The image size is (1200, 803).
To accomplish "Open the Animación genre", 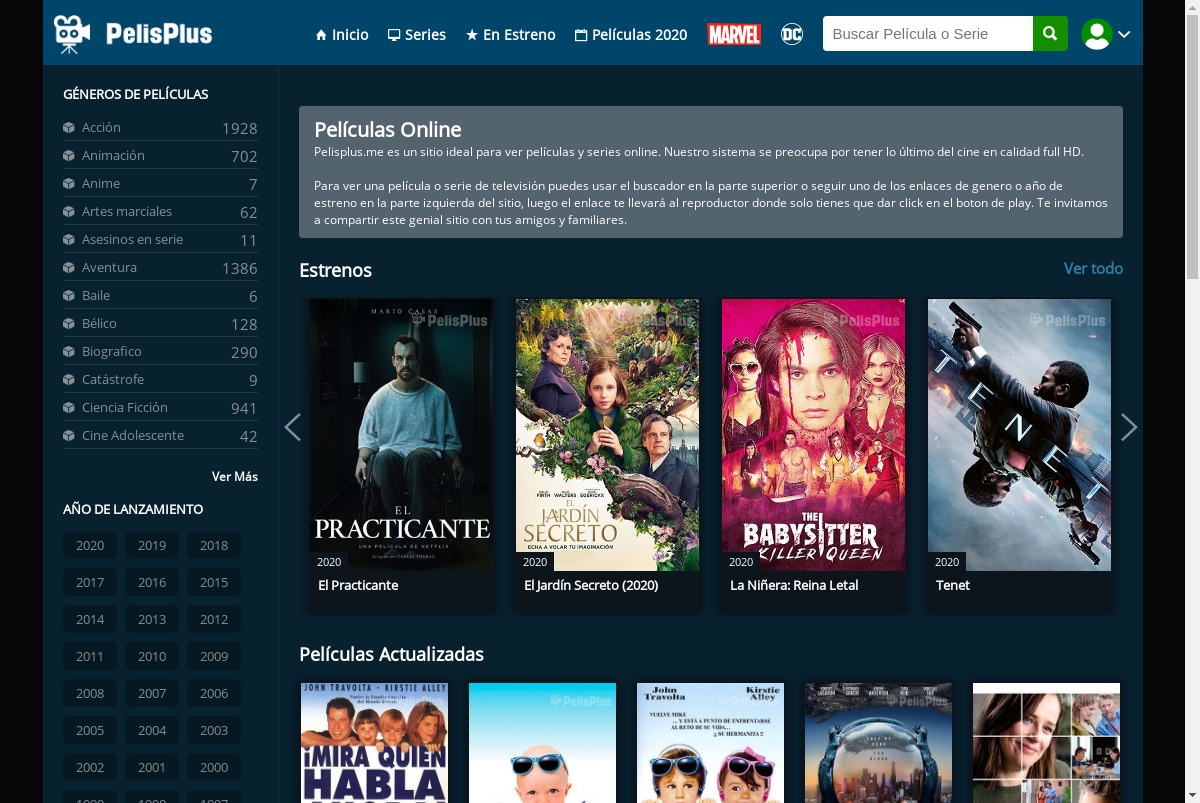I will click(160, 156).
